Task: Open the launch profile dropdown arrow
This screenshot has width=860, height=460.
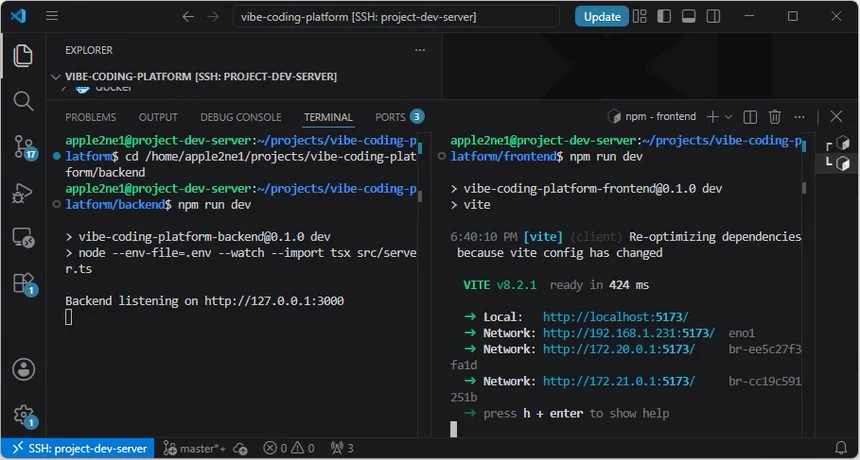Action: click(728, 116)
